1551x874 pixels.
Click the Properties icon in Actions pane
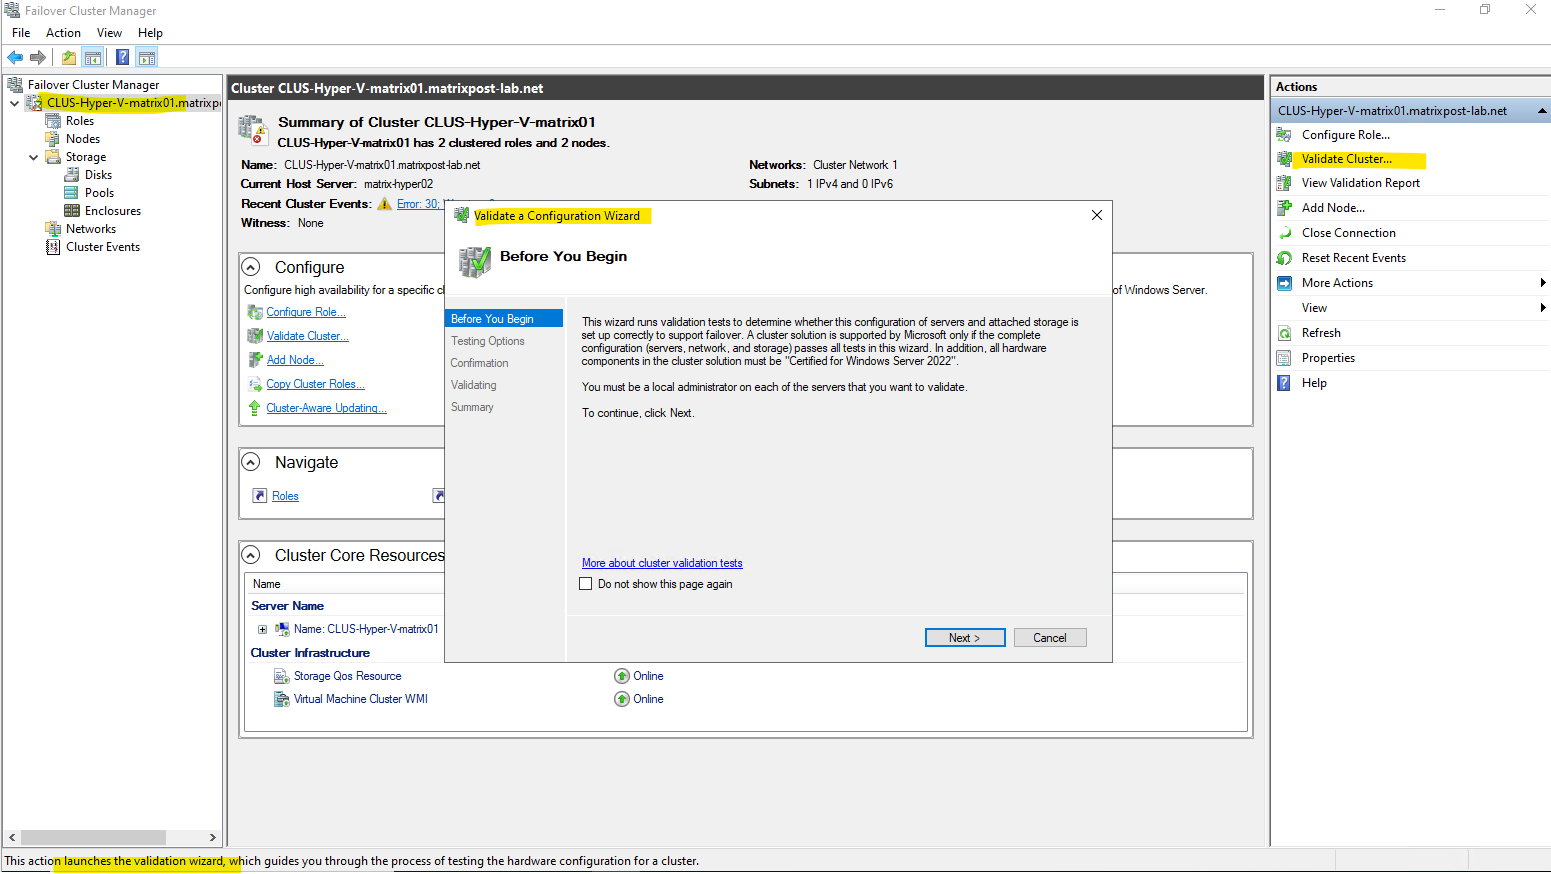pyautogui.click(x=1284, y=358)
